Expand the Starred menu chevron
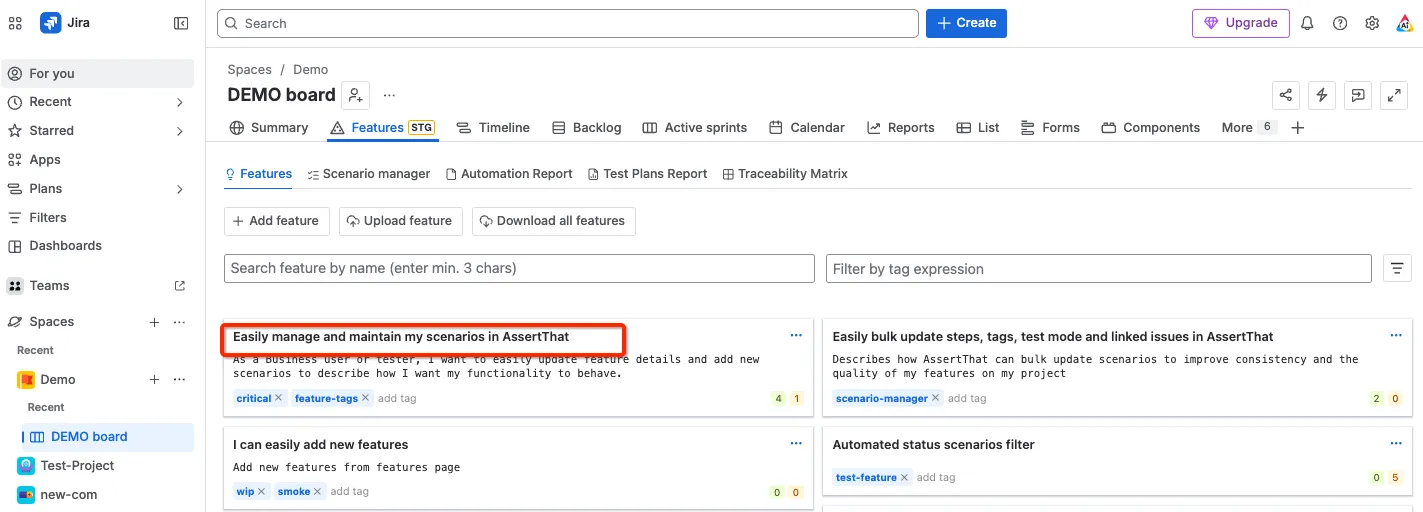1423x512 pixels. point(180,131)
